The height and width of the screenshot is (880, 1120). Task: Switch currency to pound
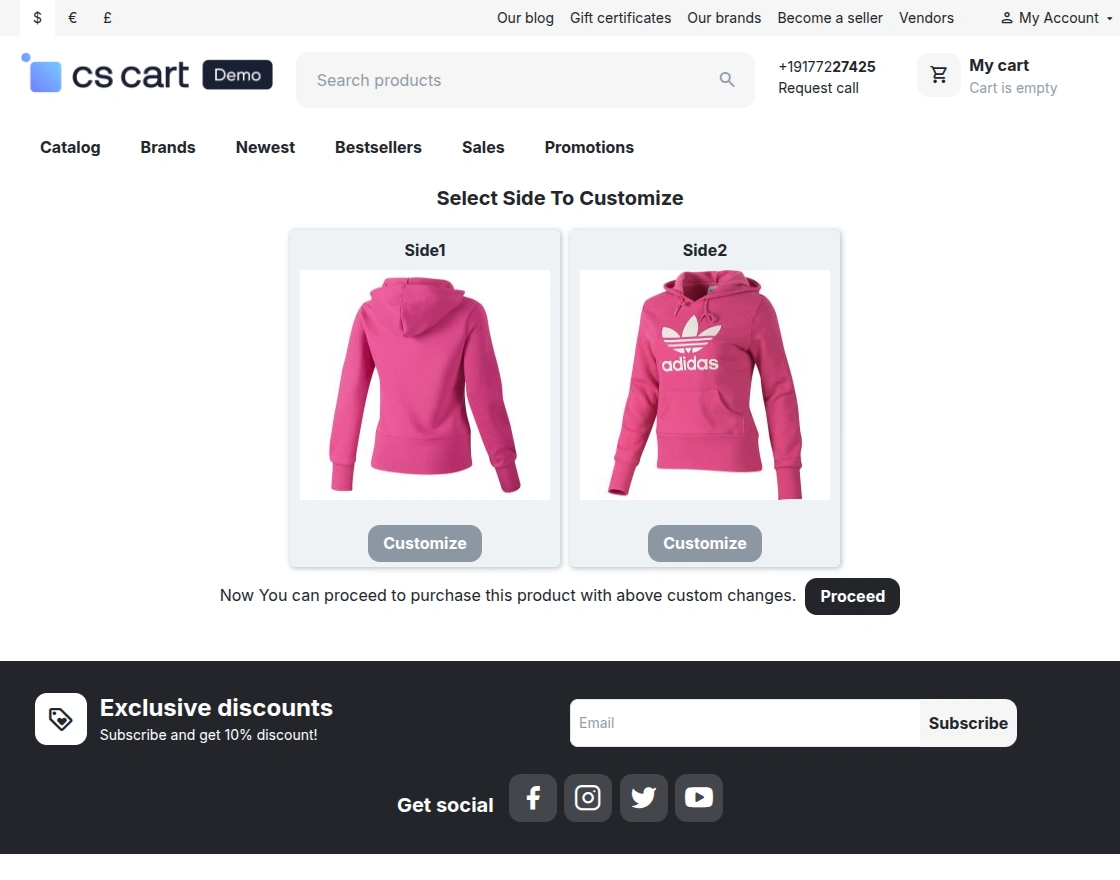click(x=107, y=18)
